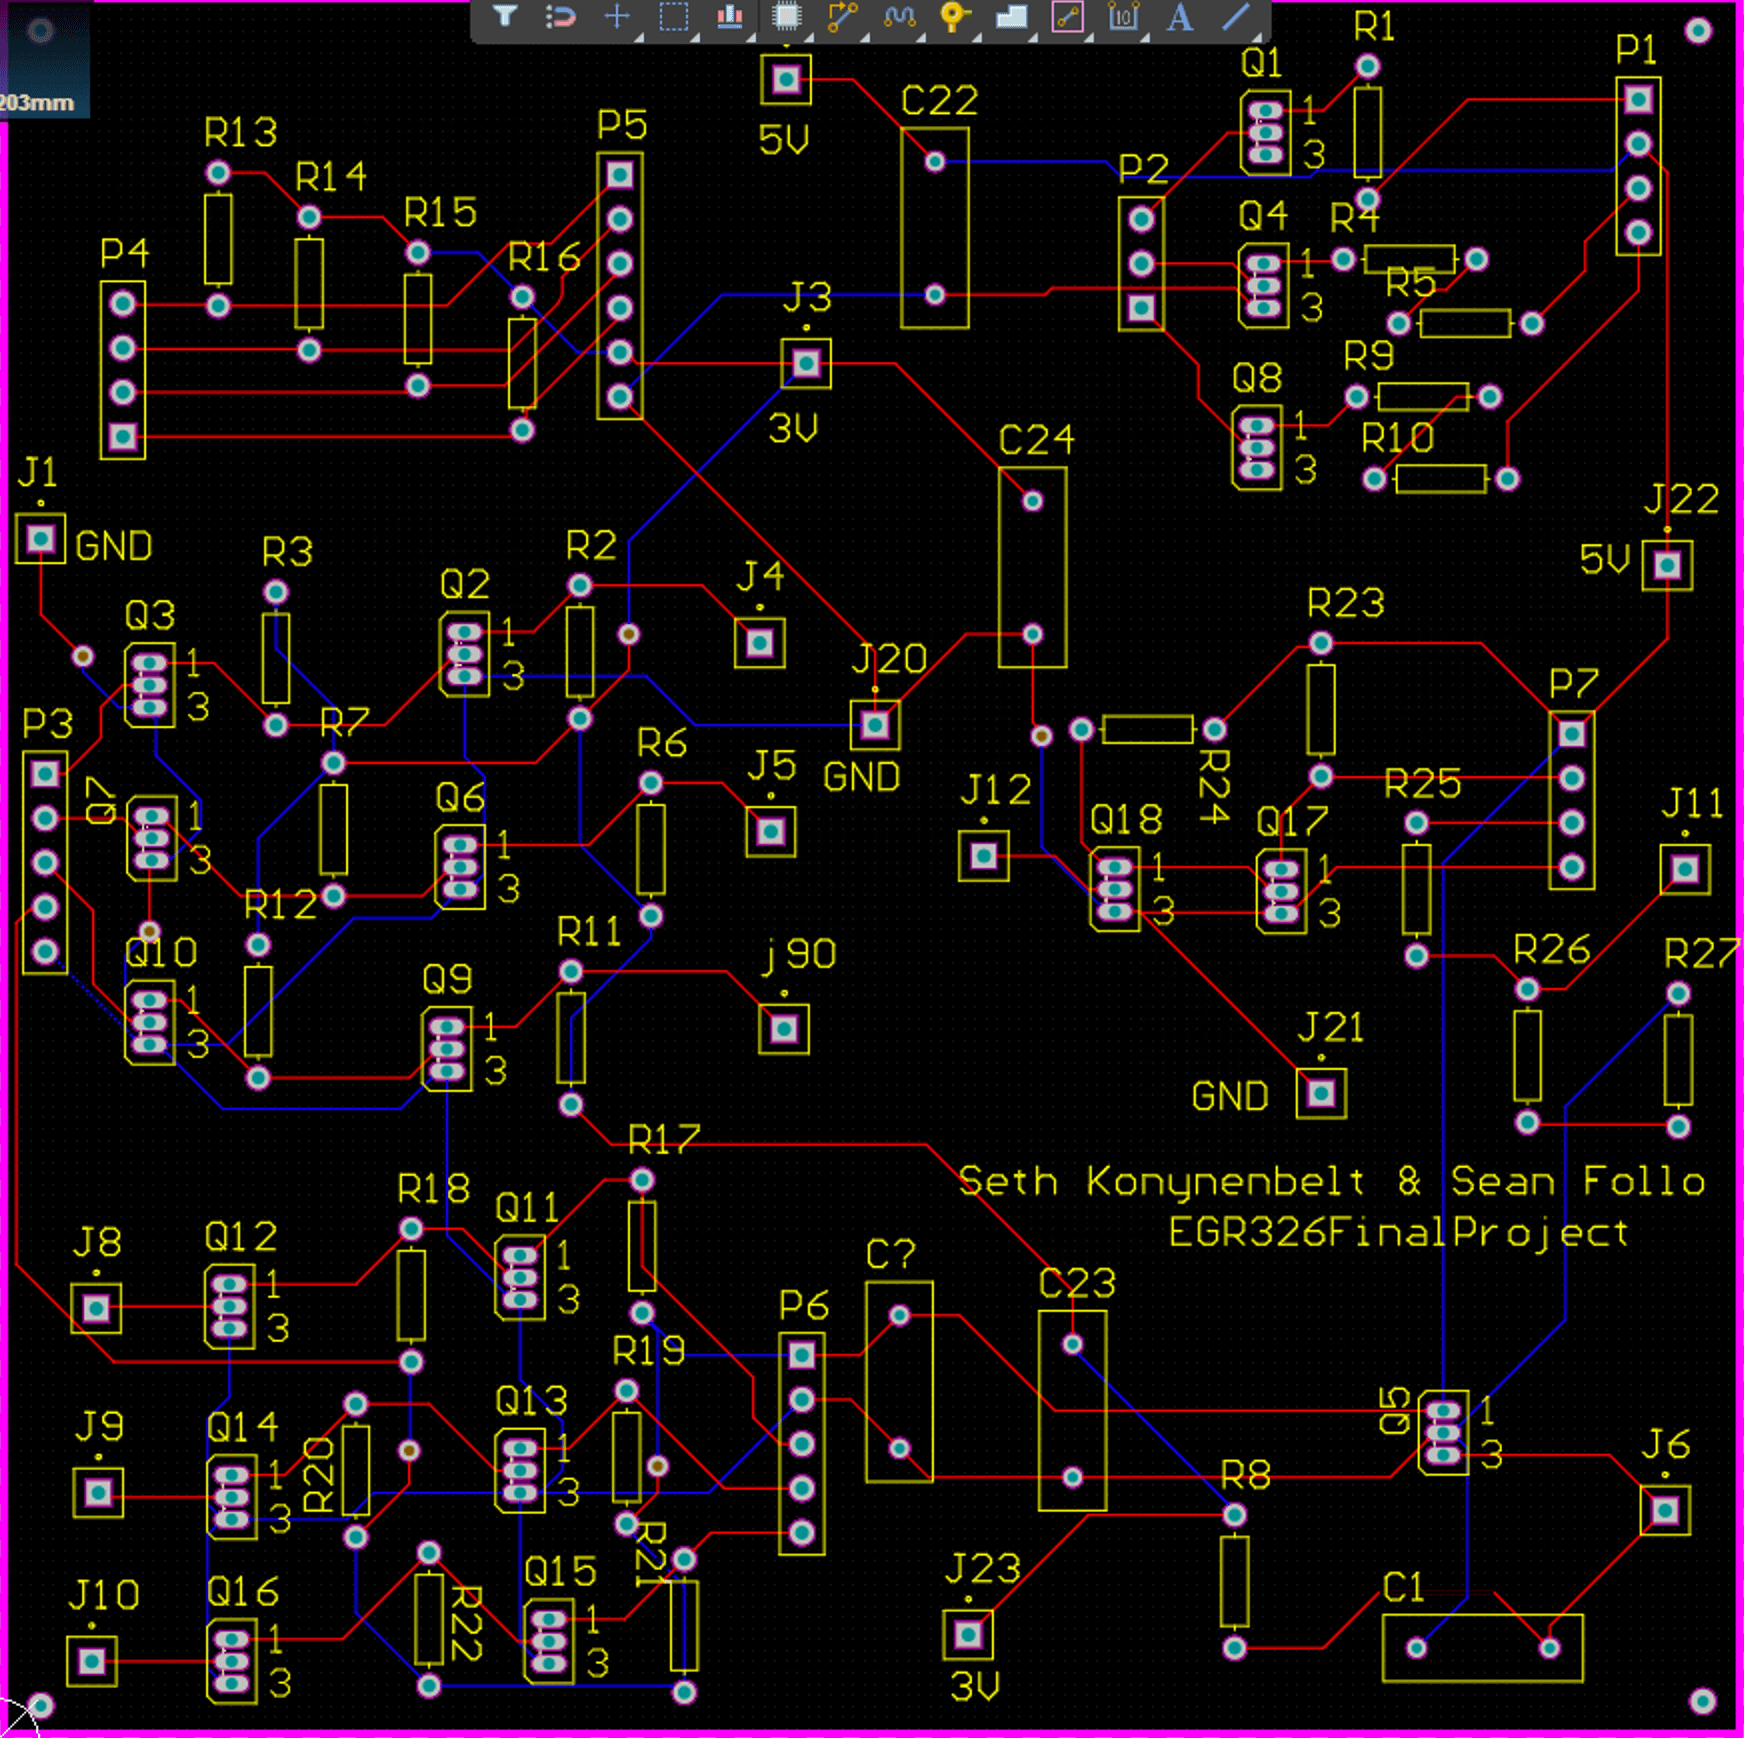Expand the via tool options triangle
The height and width of the screenshot is (1738, 1744).
pos(975,36)
